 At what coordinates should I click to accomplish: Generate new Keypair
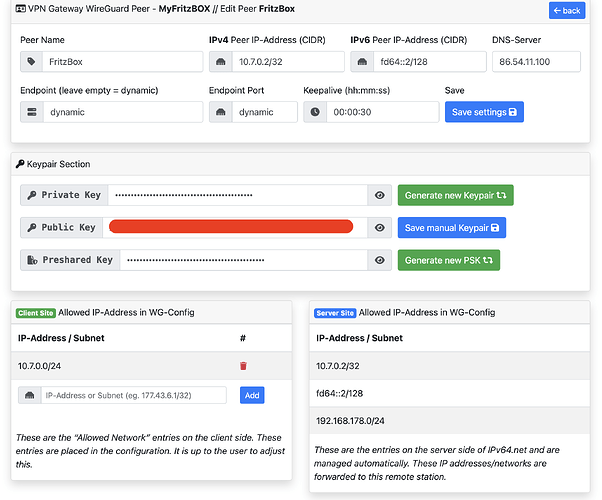[455, 195]
